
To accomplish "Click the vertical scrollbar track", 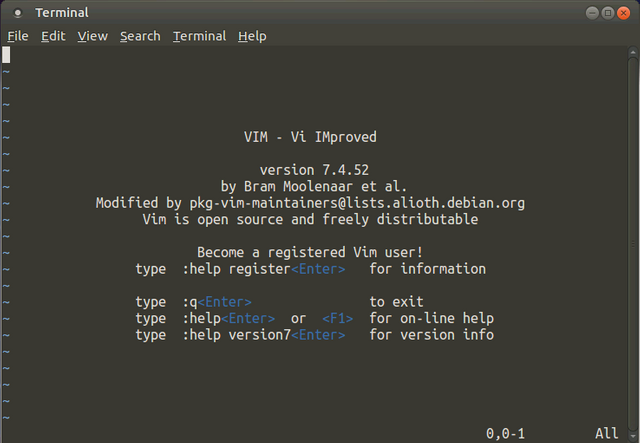I will 633,244.
